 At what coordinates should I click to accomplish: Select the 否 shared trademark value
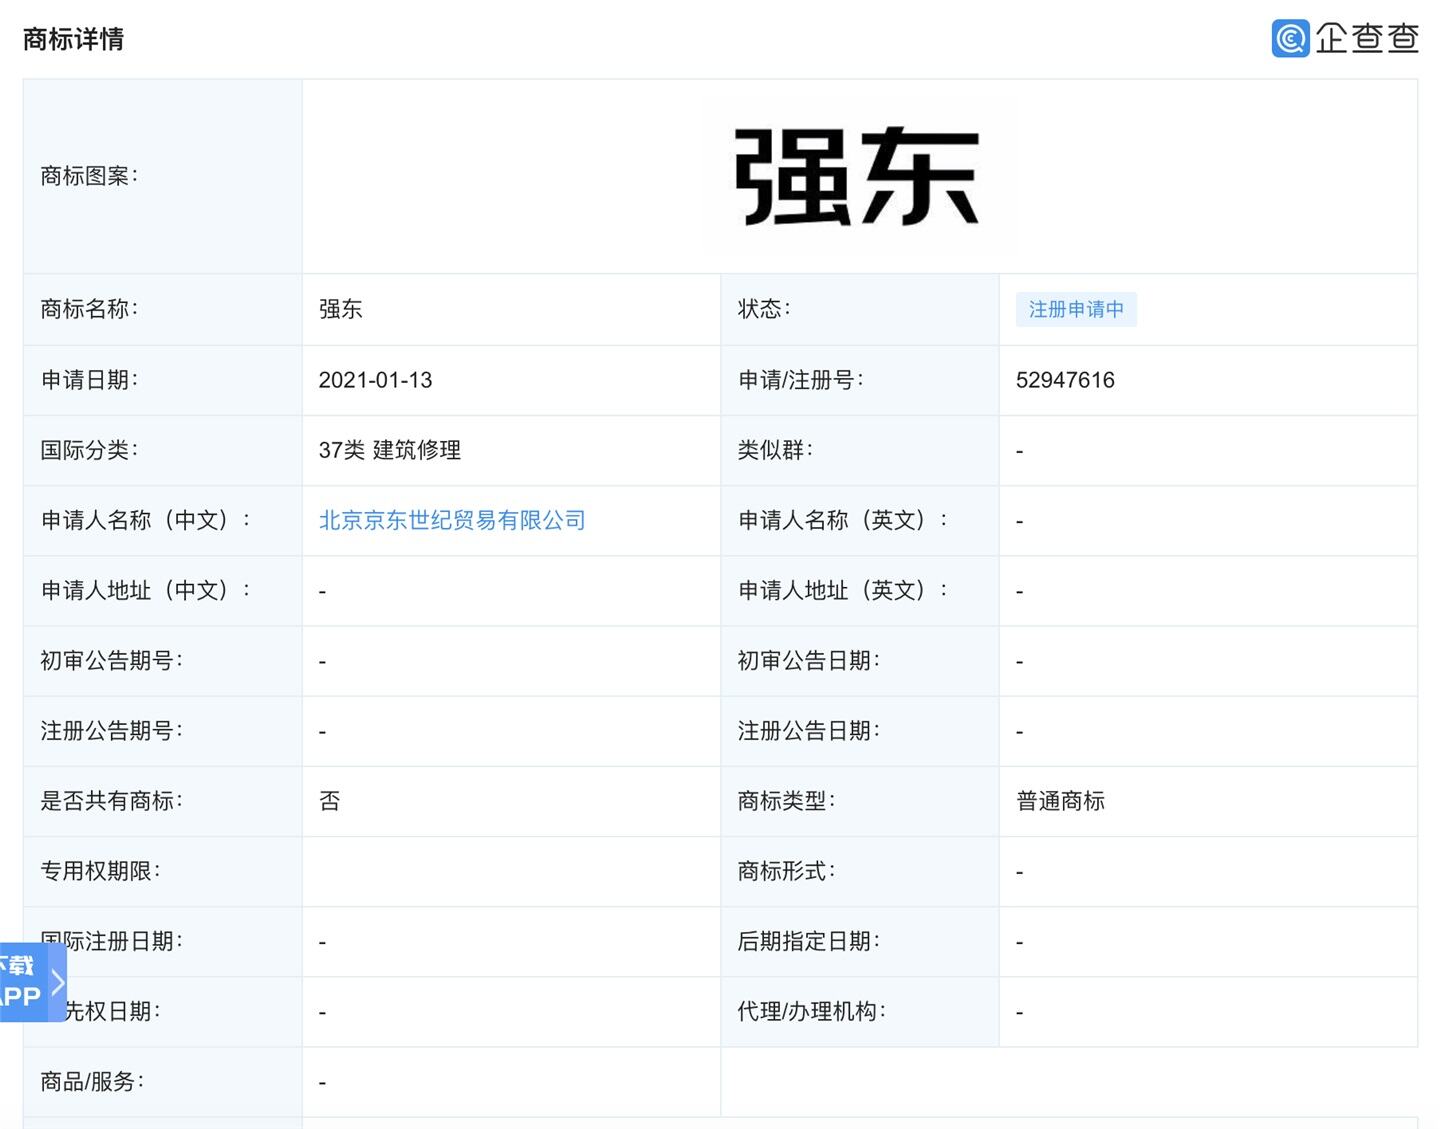pos(329,801)
